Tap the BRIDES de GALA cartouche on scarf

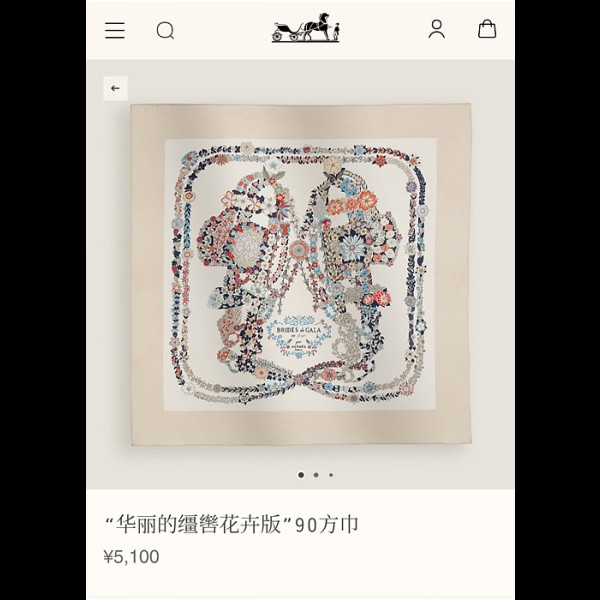coord(299,337)
